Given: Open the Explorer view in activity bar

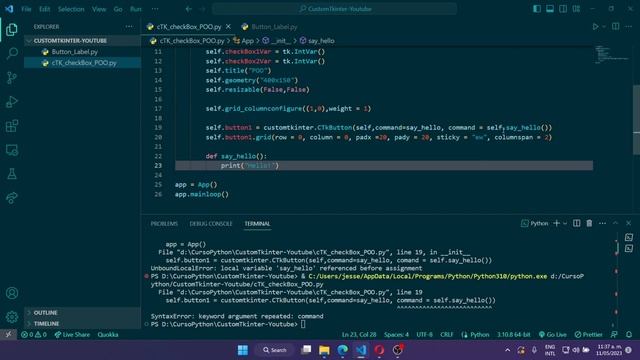Looking at the screenshot, I should click(12, 29).
